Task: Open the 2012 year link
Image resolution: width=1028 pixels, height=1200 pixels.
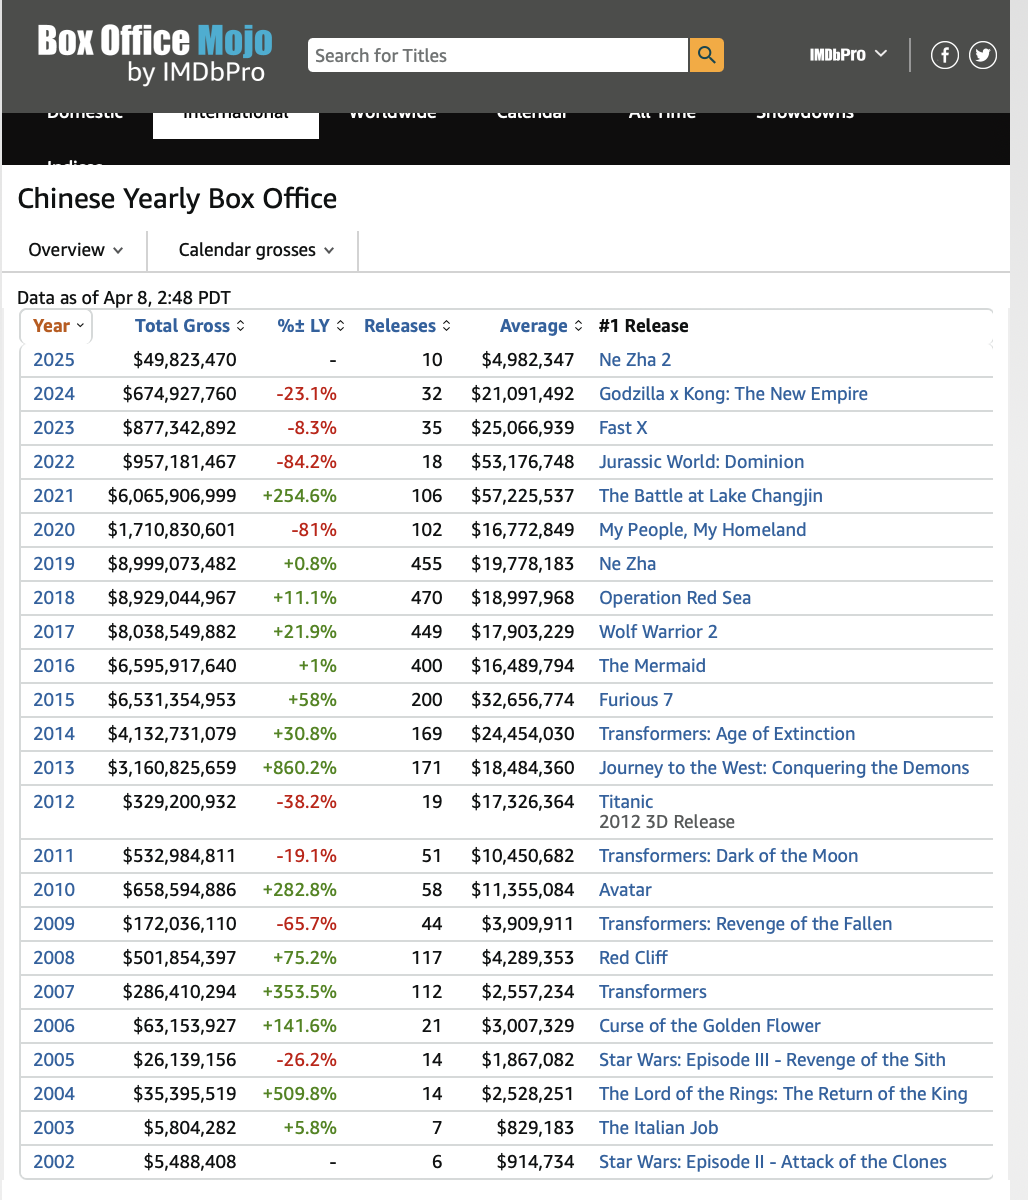Action: (54, 802)
